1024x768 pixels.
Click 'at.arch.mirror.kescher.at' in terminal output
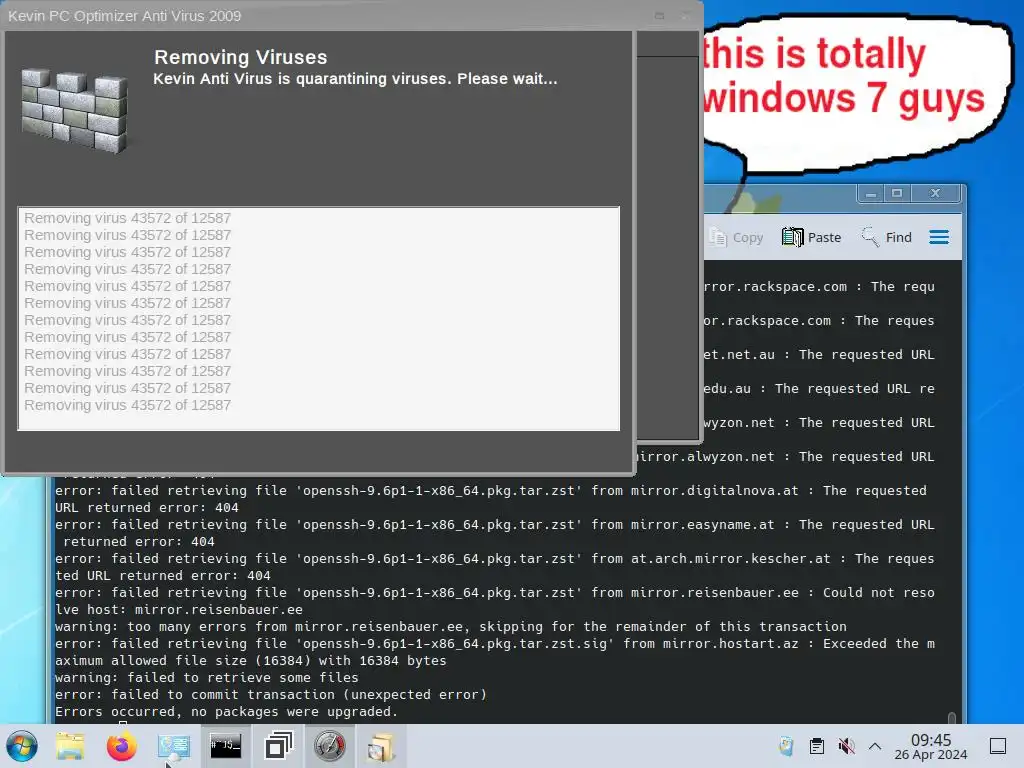[731, 558]
